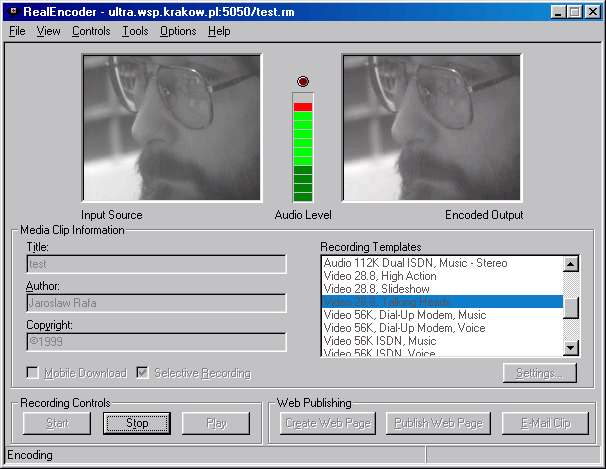Image resolution: width=606 pixels, height=469 pixels.
Task: Click the E-Mail Clip button
Action: point(545,423)
